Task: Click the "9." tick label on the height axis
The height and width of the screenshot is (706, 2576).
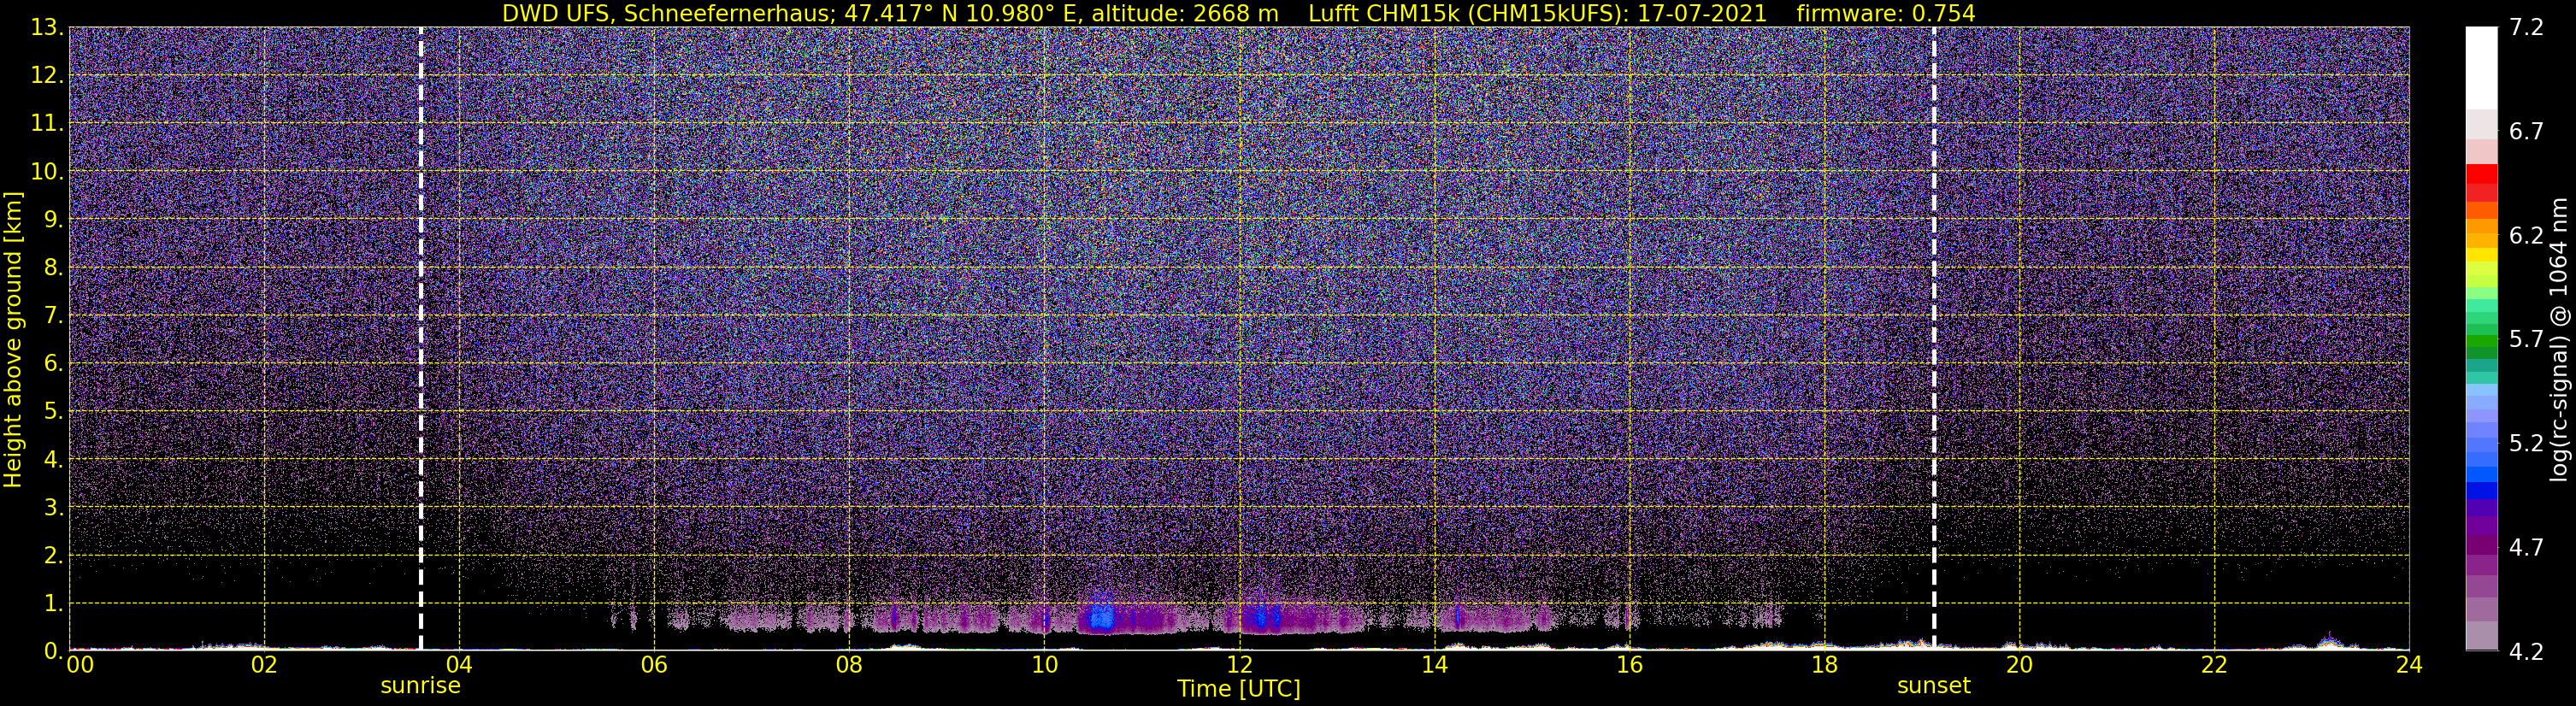Action: (x=54, y=220)
